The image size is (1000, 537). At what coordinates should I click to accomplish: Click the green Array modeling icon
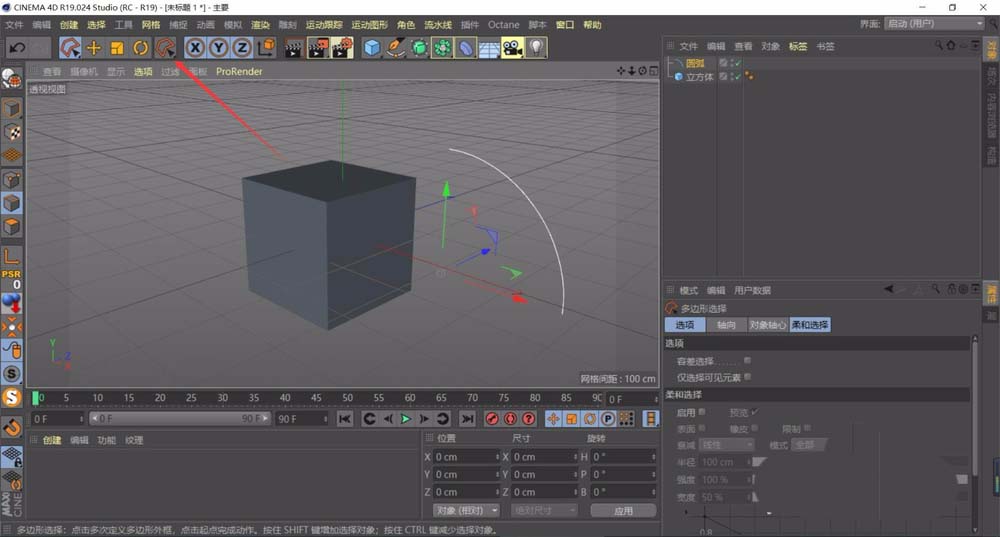pyautogui.click(x=442, y=48)
